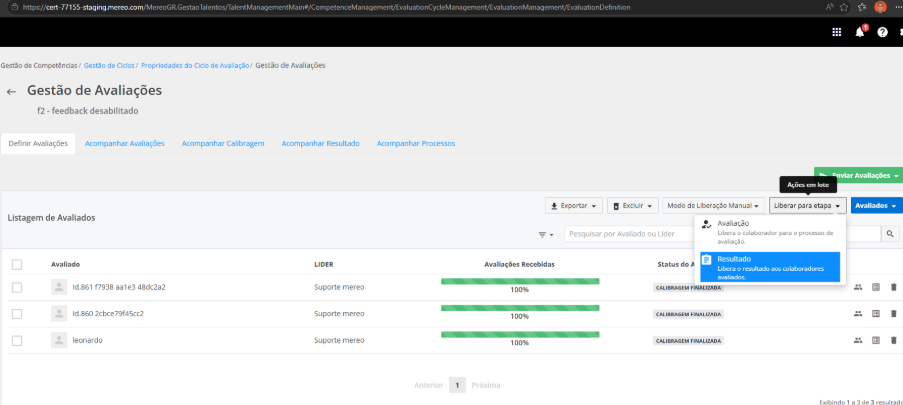Open the table icon in Id.860 row
903x405 pixels.
(876, 313)
